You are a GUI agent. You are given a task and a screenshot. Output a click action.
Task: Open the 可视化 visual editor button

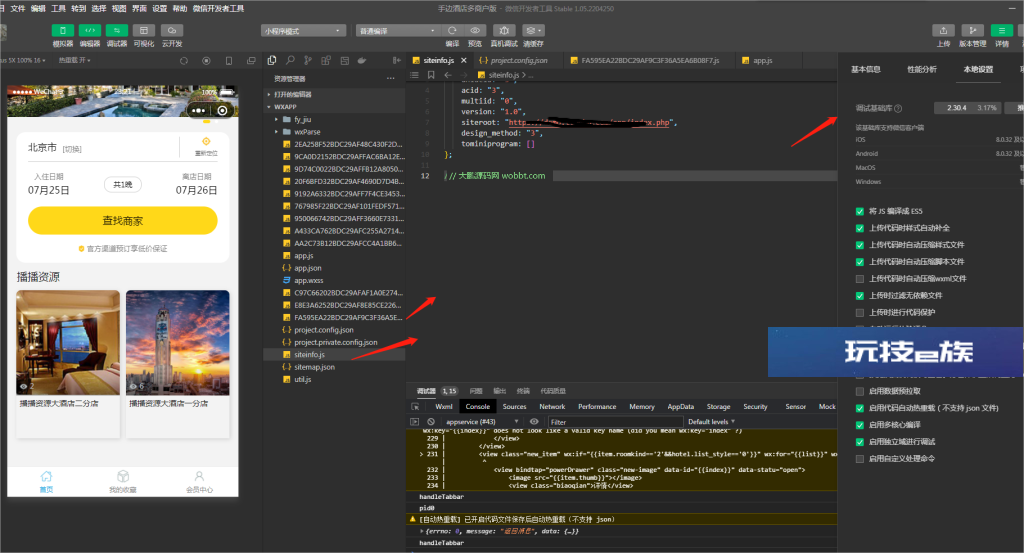click(144, 30)
